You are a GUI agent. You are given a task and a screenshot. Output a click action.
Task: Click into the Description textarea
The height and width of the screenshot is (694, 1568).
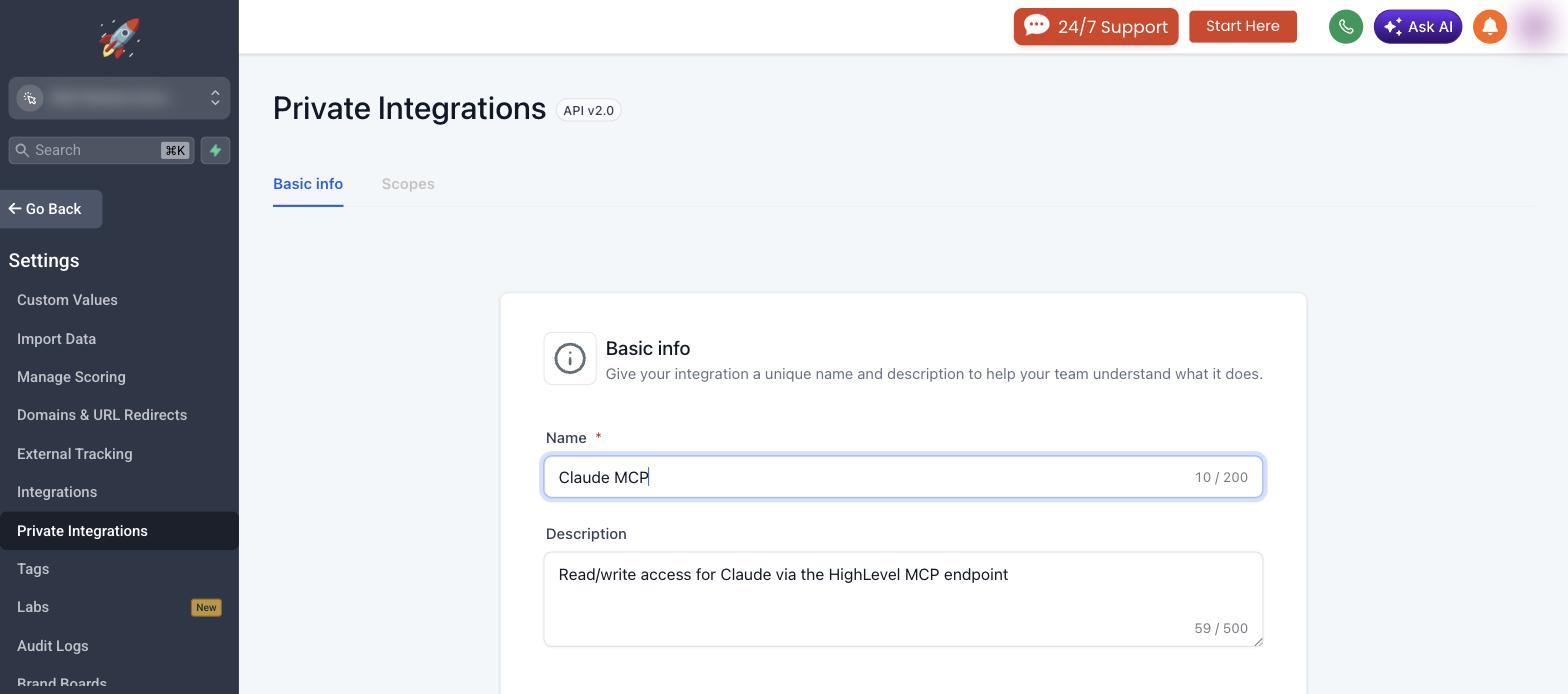coord(903,599)
